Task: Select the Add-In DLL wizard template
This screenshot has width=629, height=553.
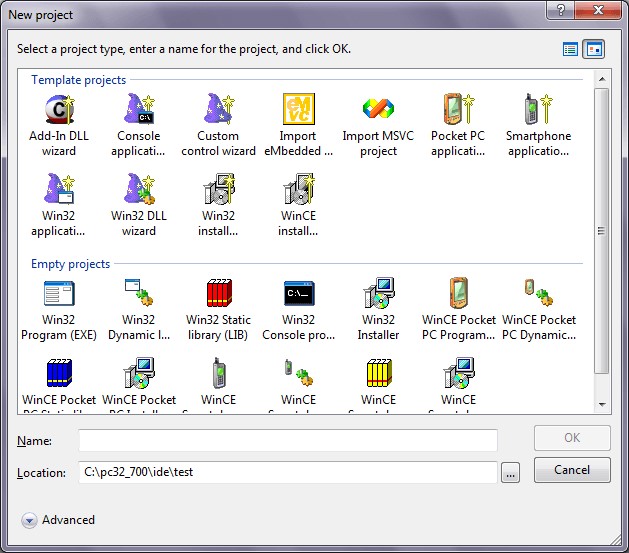Action: (59, 109)
